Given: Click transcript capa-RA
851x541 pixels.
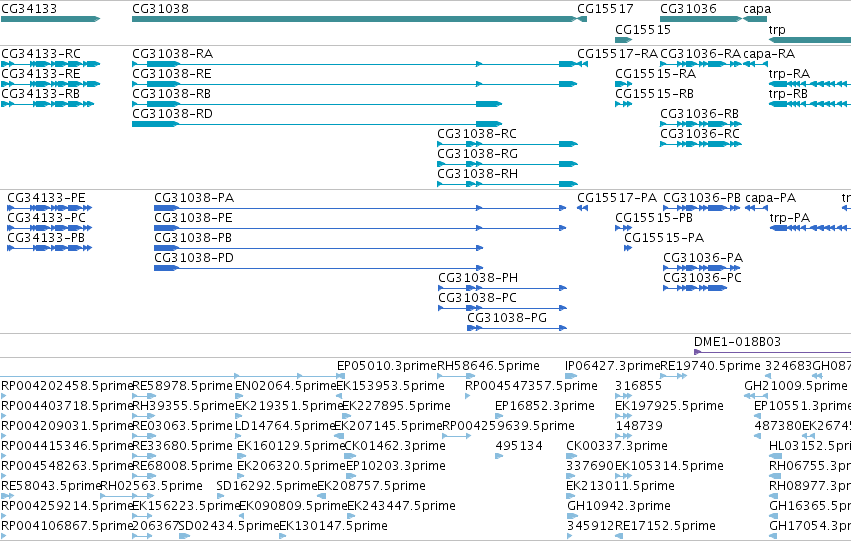Looking at the screenshot, I should point(769,54).
